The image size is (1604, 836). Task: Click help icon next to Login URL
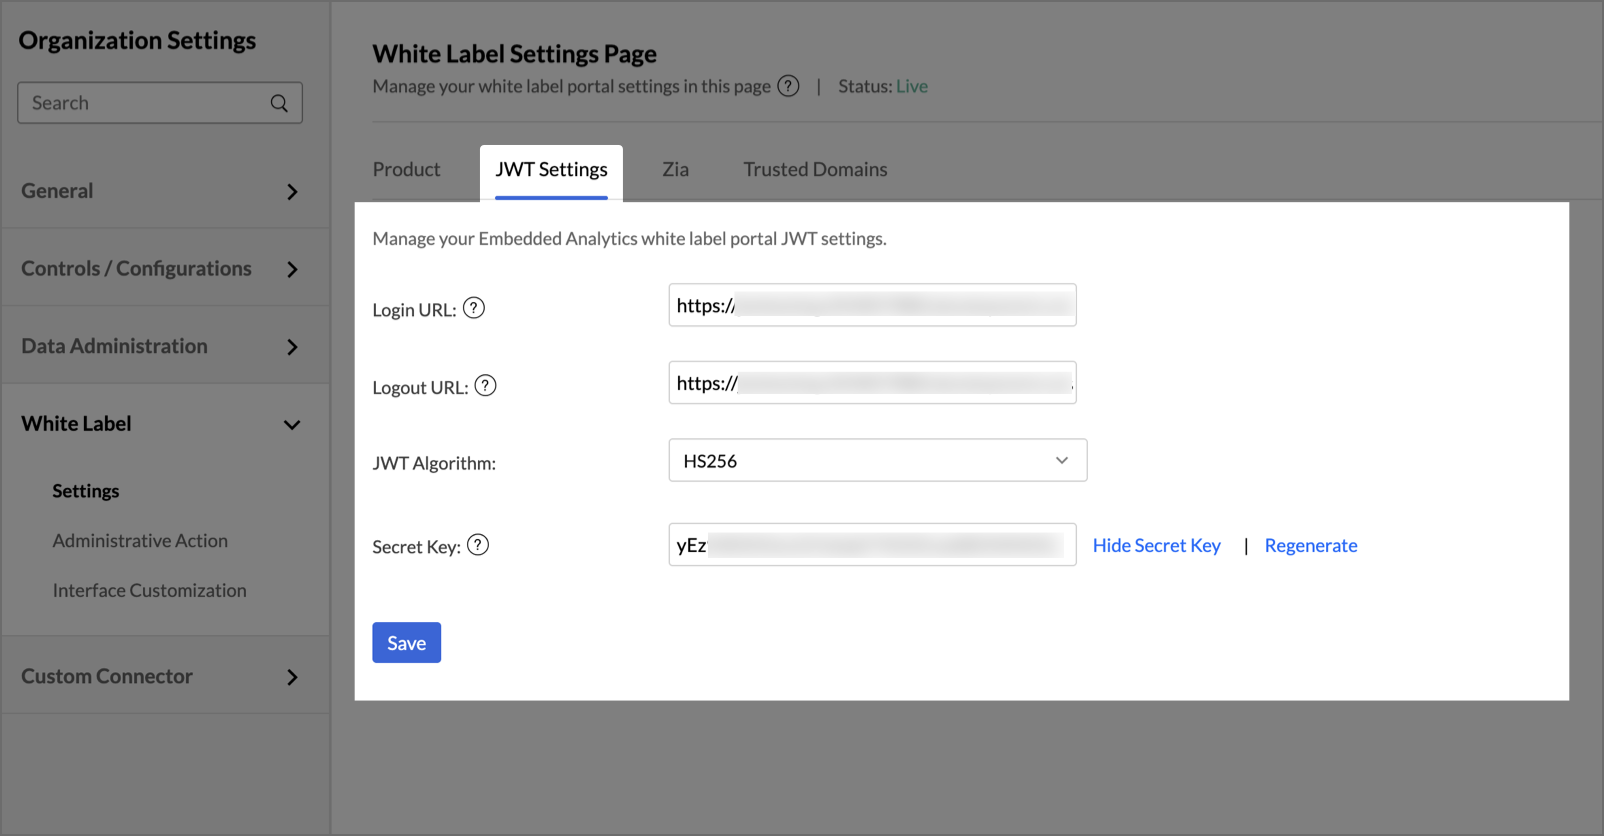pos(474,308)
